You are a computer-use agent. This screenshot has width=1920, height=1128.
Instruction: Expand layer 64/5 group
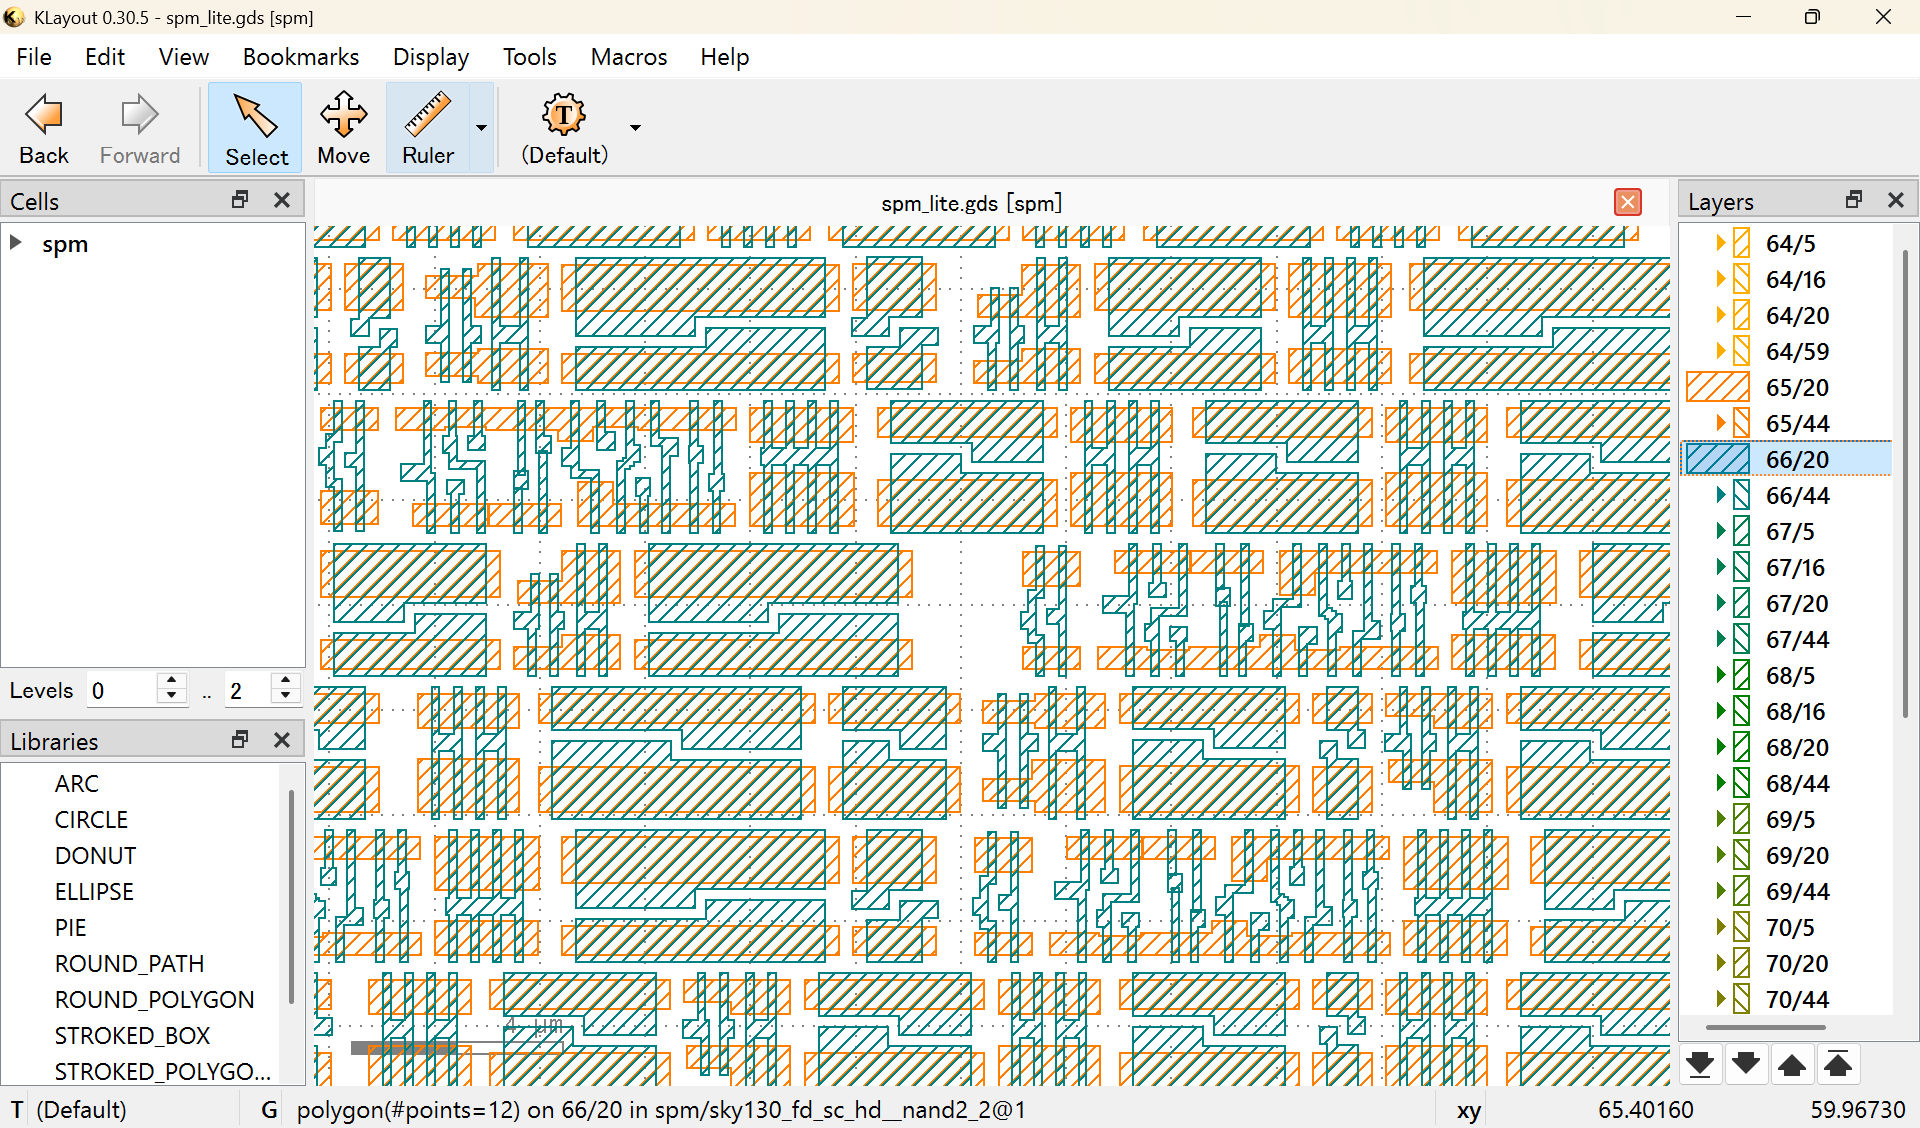tap(1720, 243)
